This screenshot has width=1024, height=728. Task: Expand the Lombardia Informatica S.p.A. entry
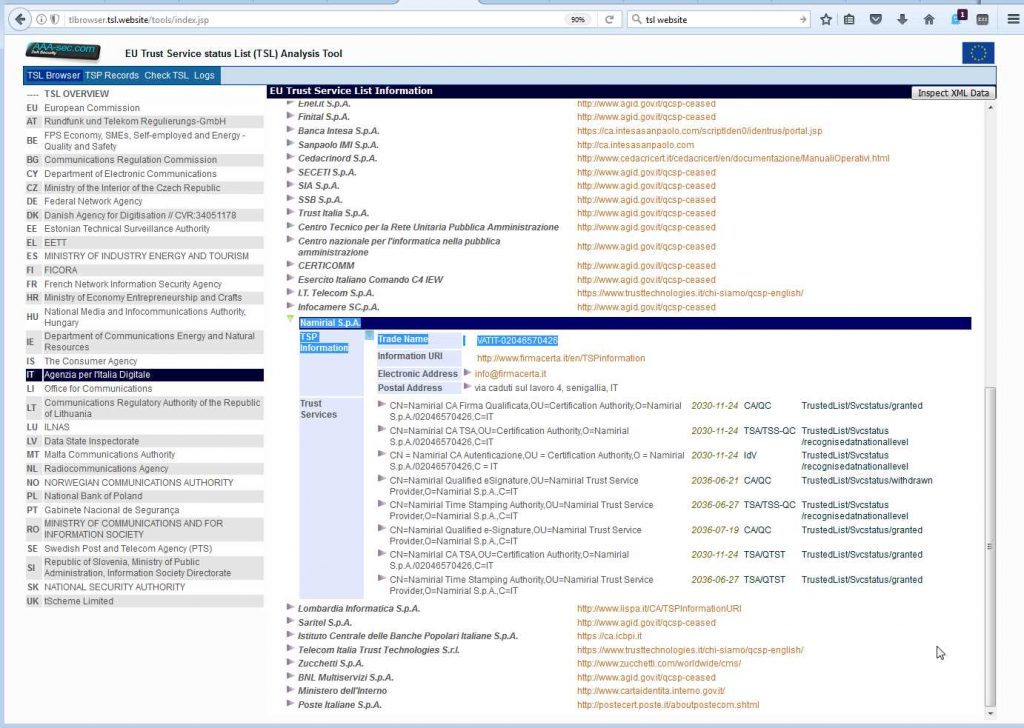coord(291,608)
